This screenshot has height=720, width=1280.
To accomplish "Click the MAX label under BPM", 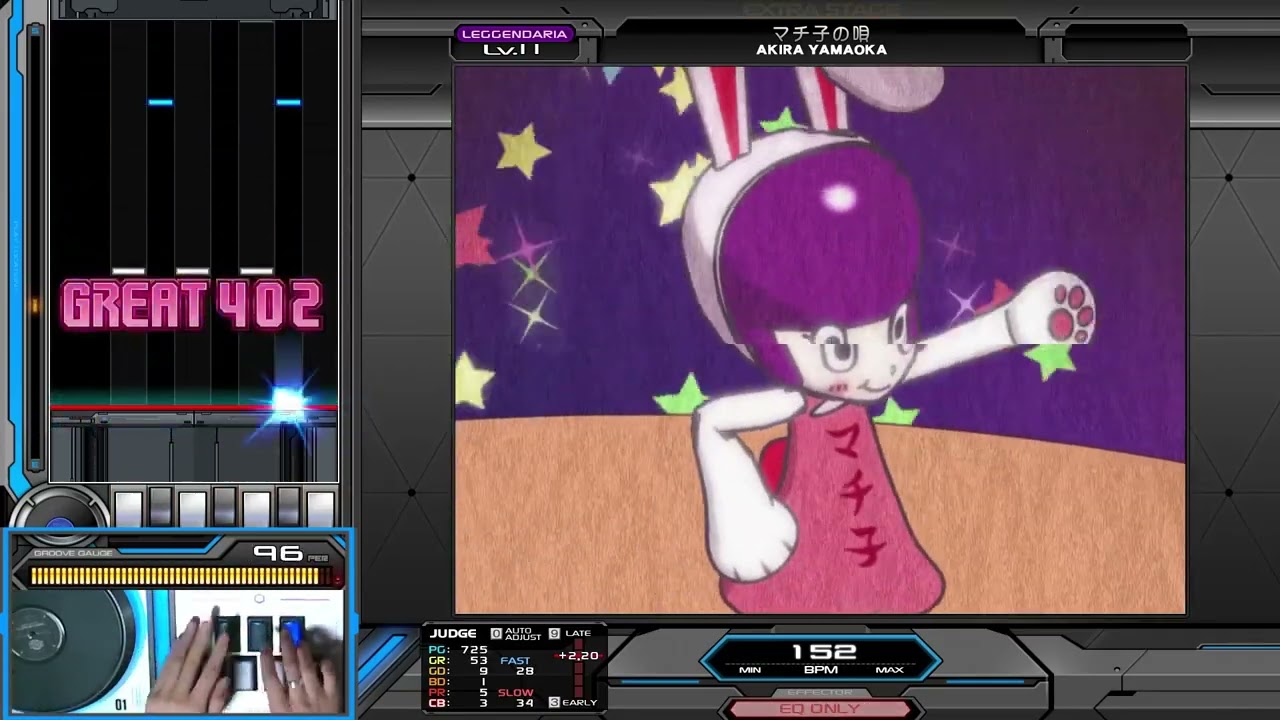I will tap(889, 670).
